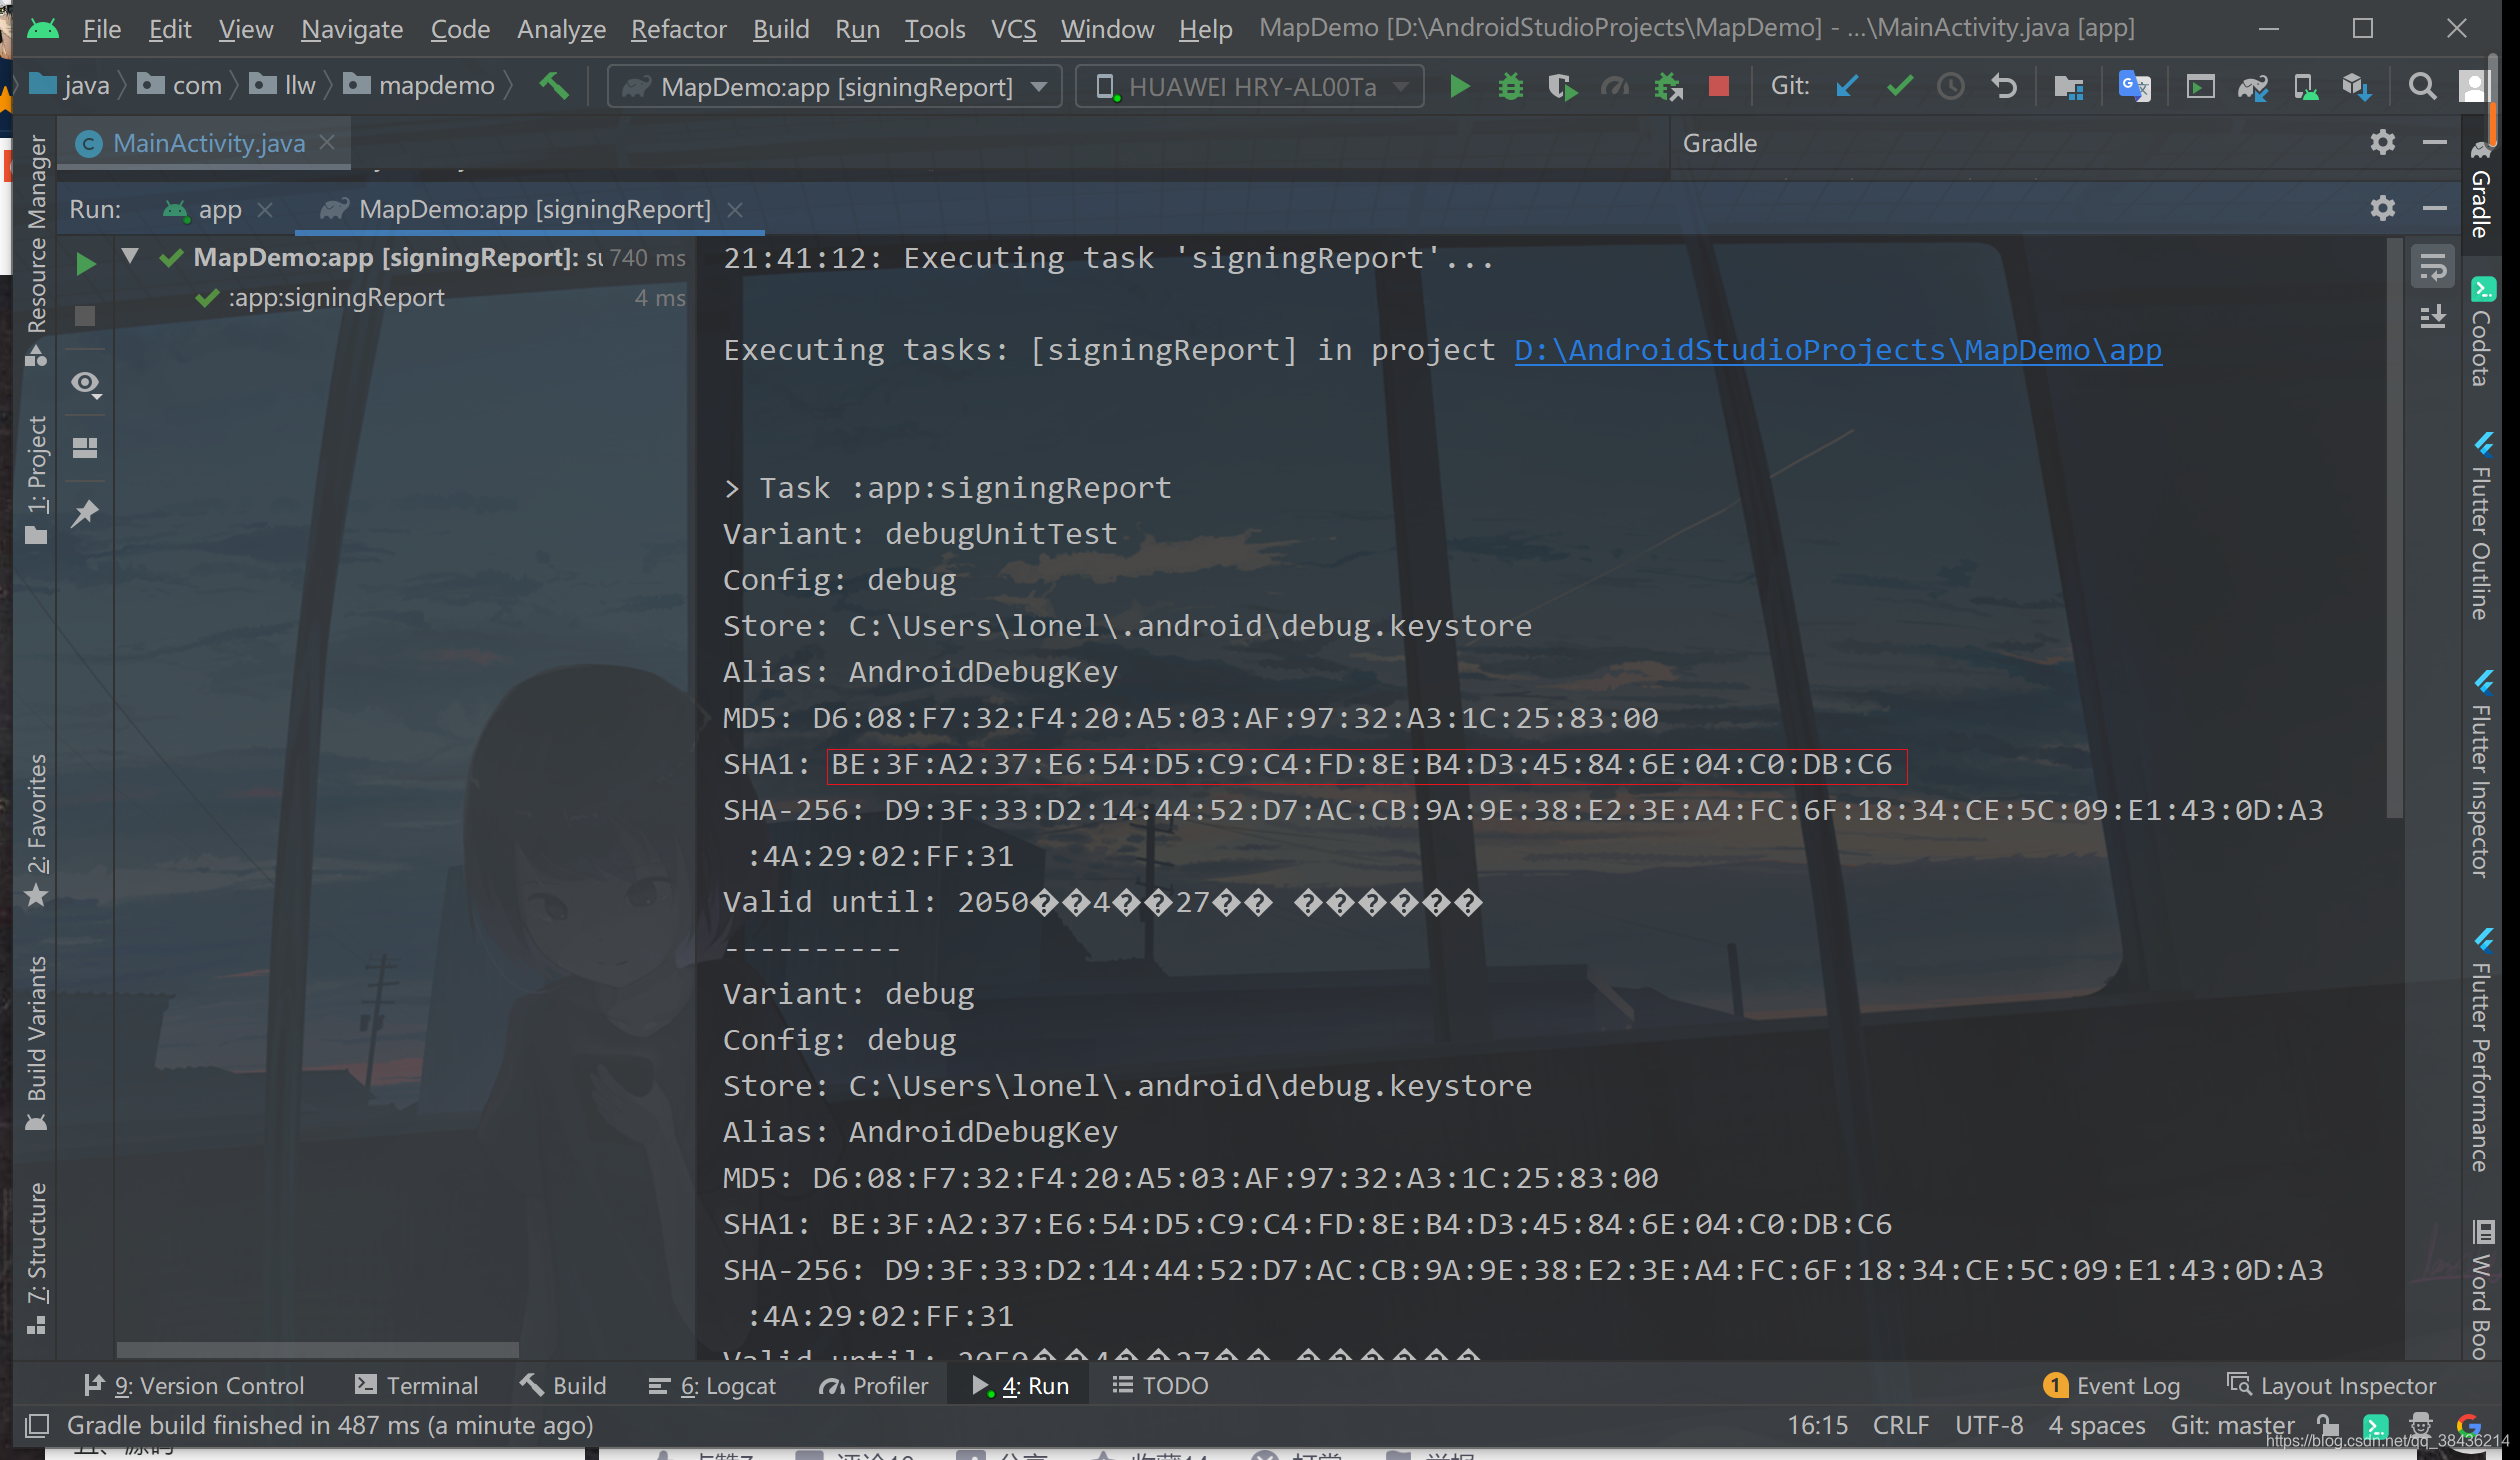Open Run panel settings gear
Screen dimensions: 2520x1460
pos(2382,209)
